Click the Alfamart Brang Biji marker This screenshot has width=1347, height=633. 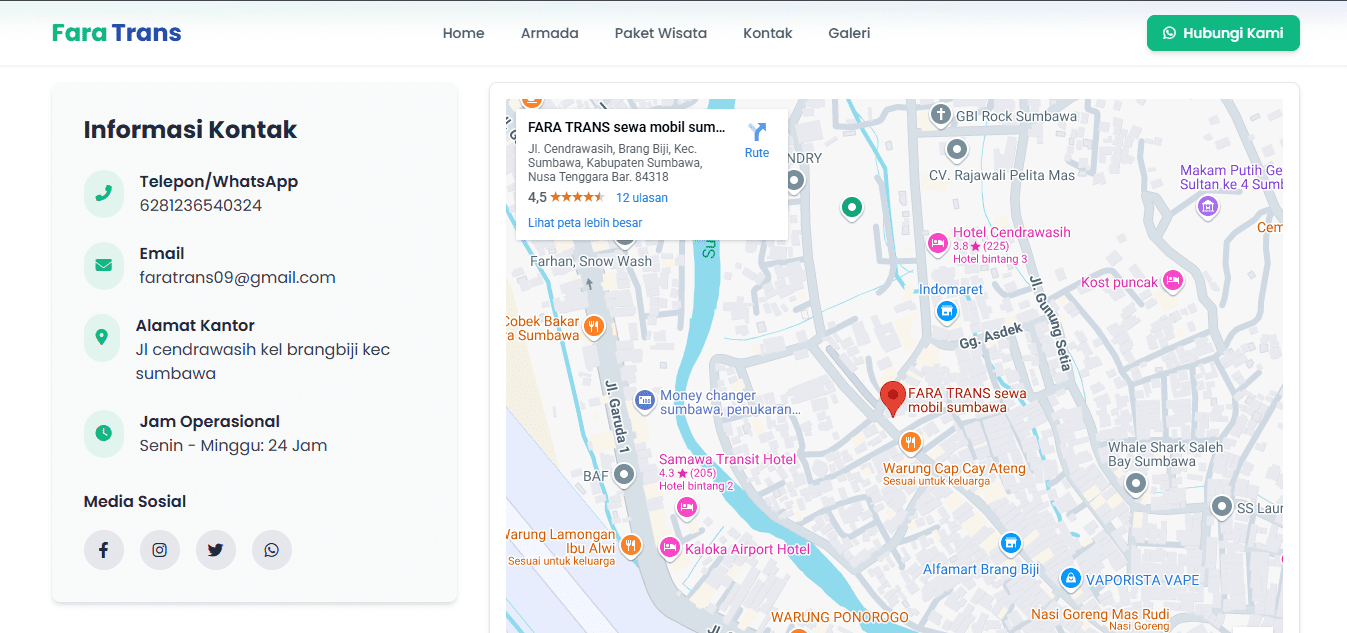pos(1011,544)
